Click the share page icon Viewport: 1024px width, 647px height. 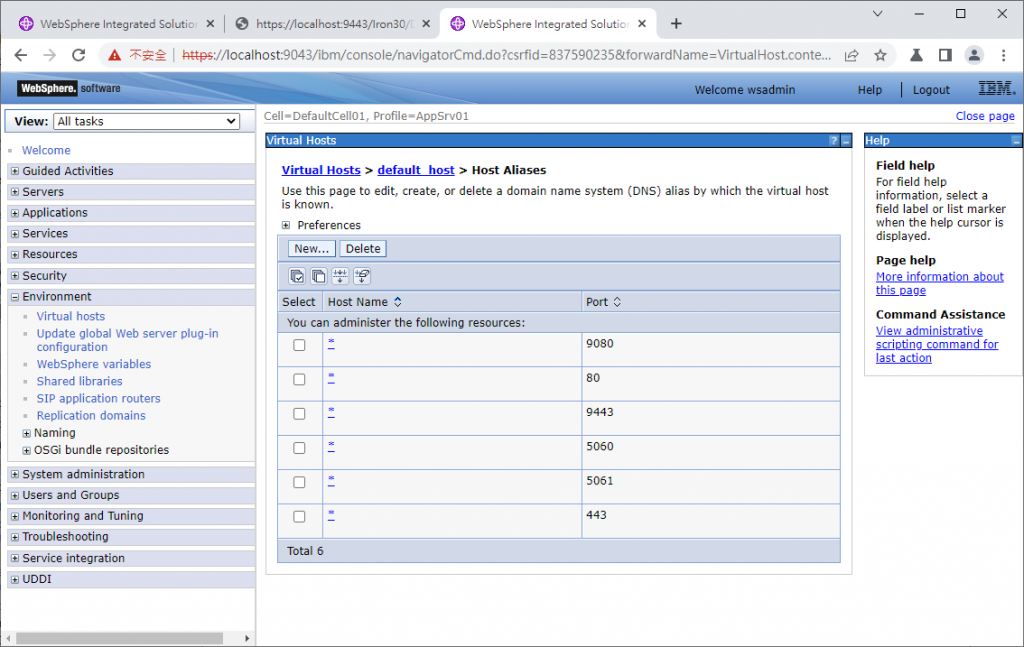tap(852, 55)
